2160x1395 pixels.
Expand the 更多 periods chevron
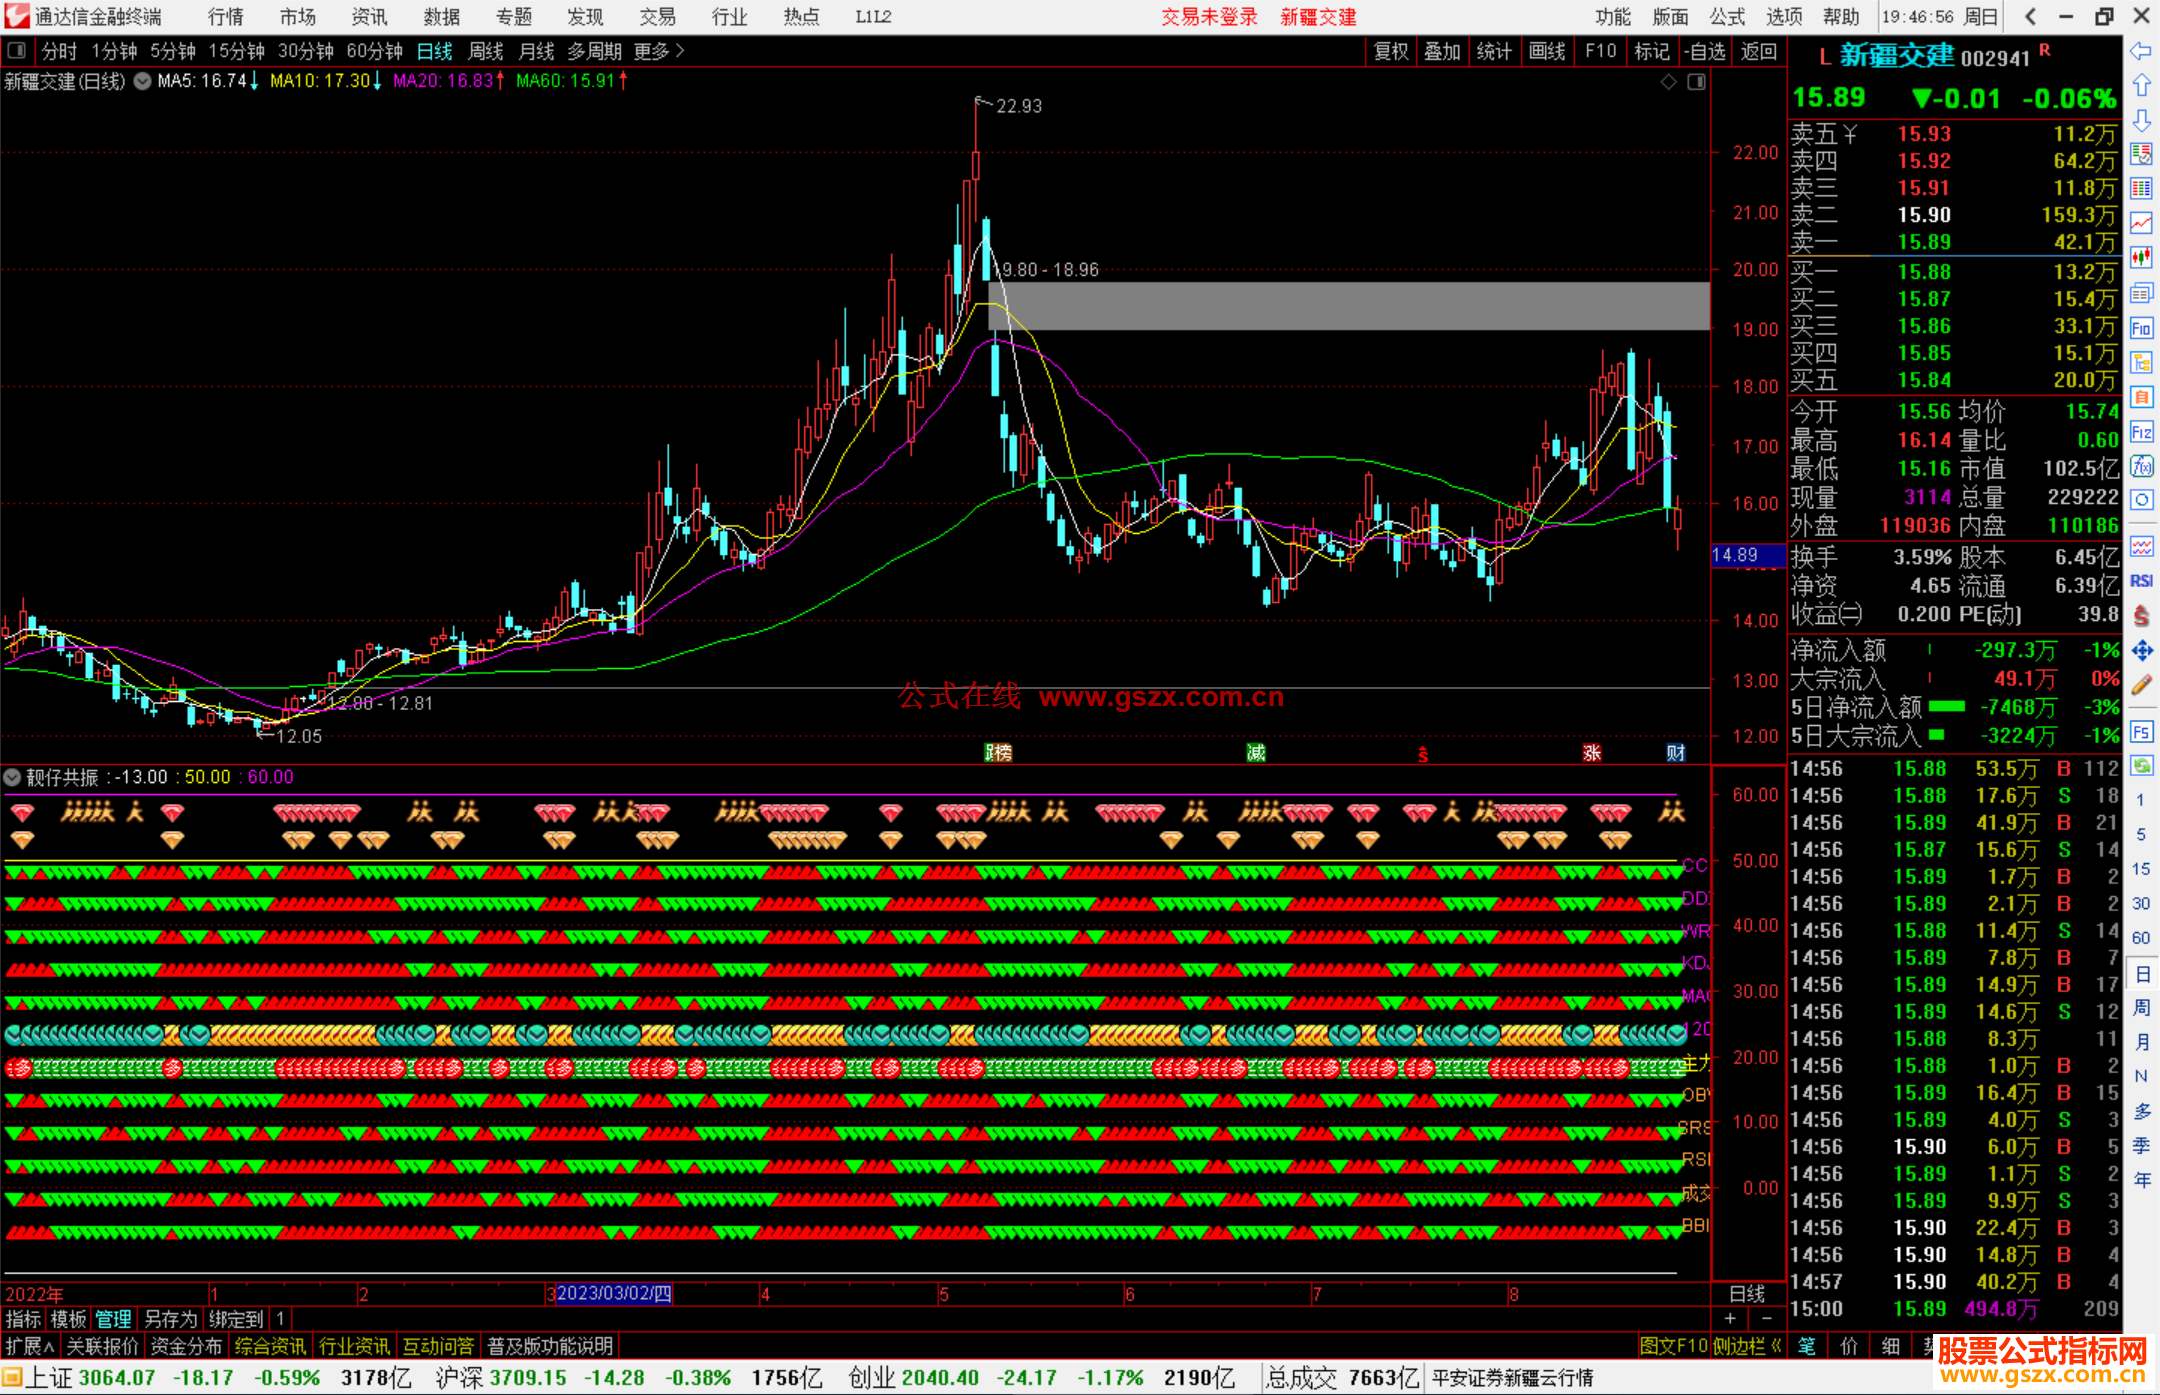point(680,51)
